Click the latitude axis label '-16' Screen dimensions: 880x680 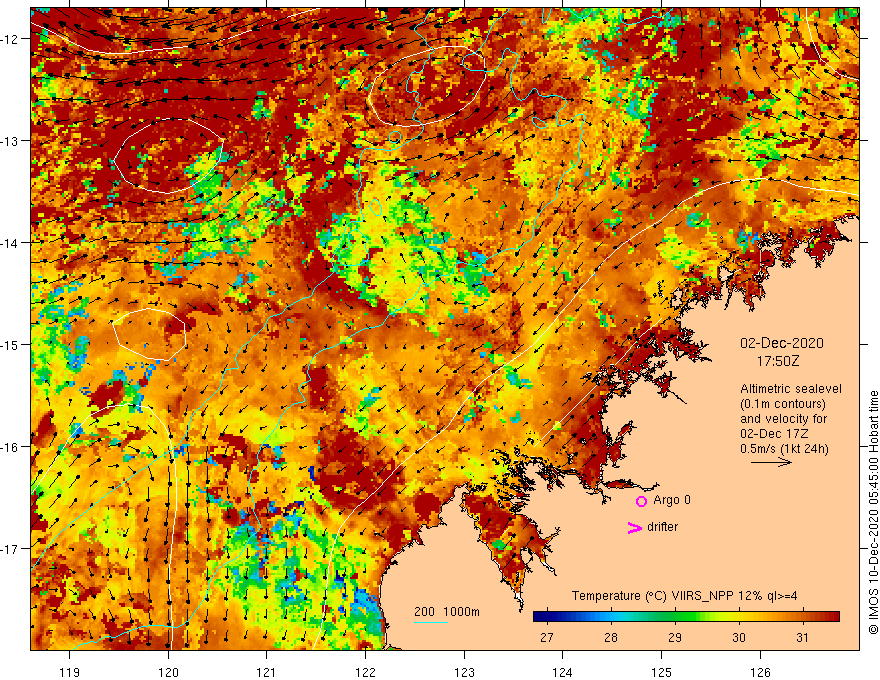tap(10, 447)
